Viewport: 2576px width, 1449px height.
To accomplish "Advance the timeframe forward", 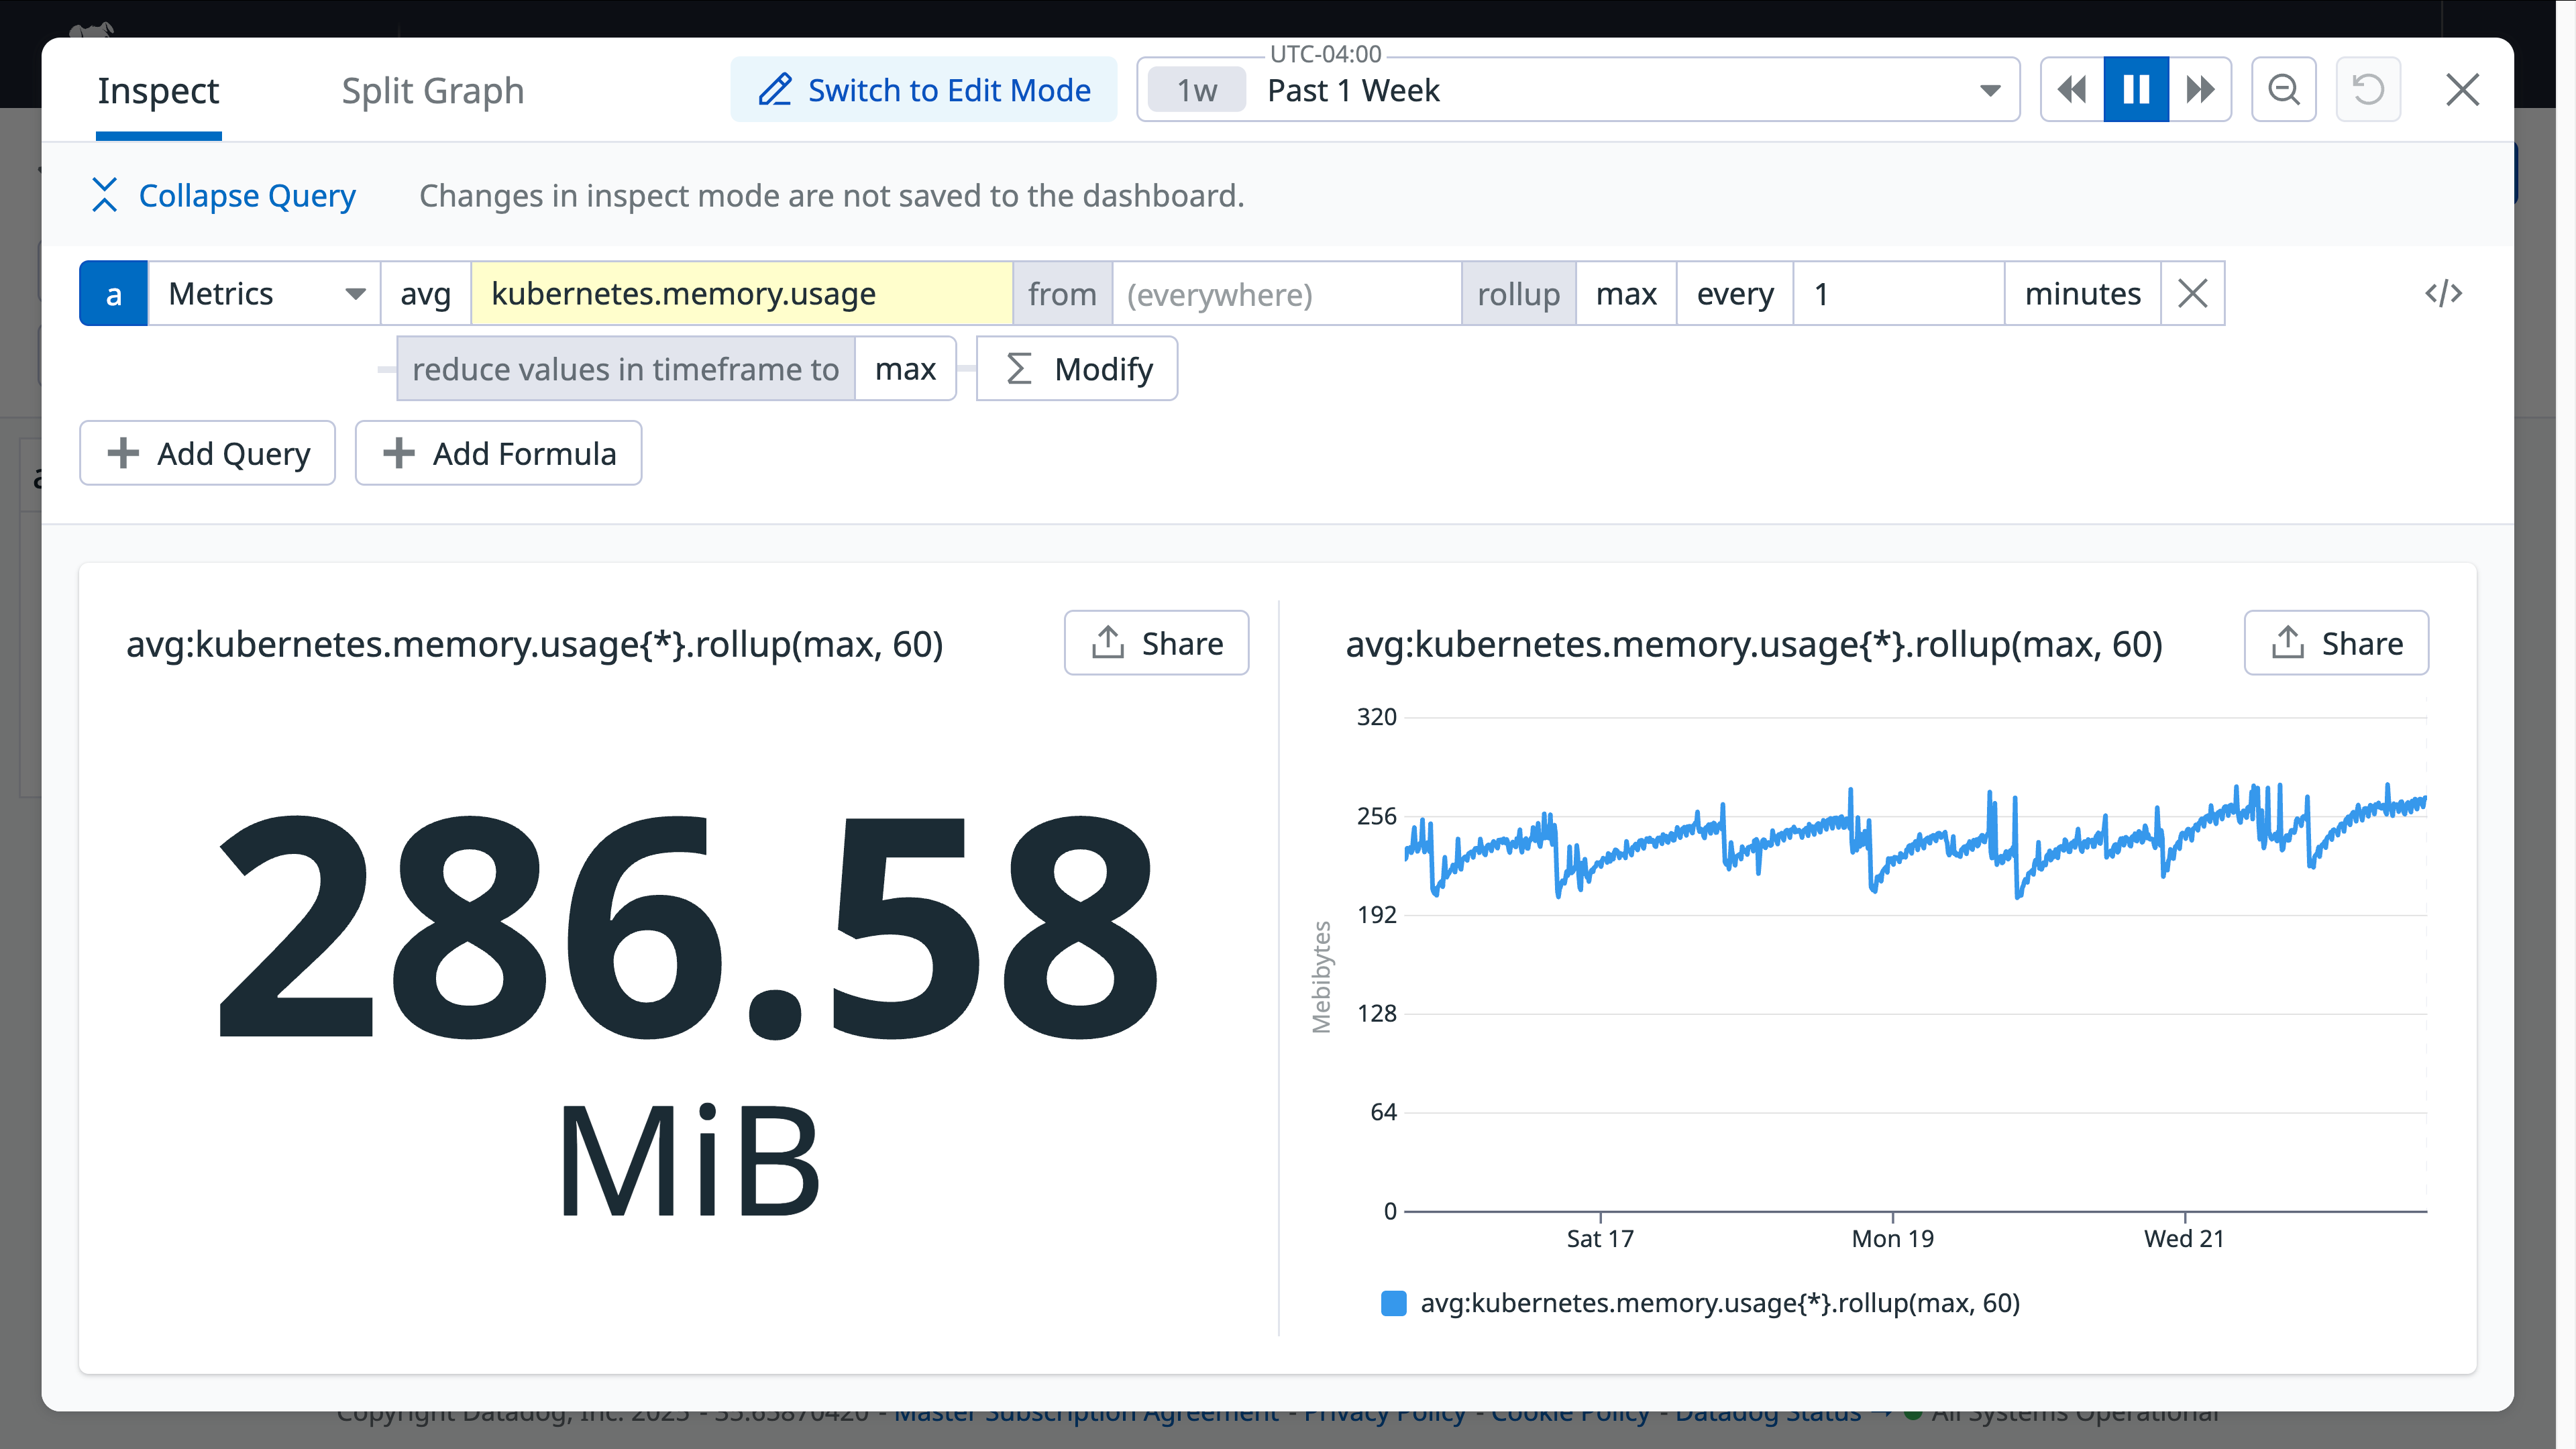I will 2200,89.
